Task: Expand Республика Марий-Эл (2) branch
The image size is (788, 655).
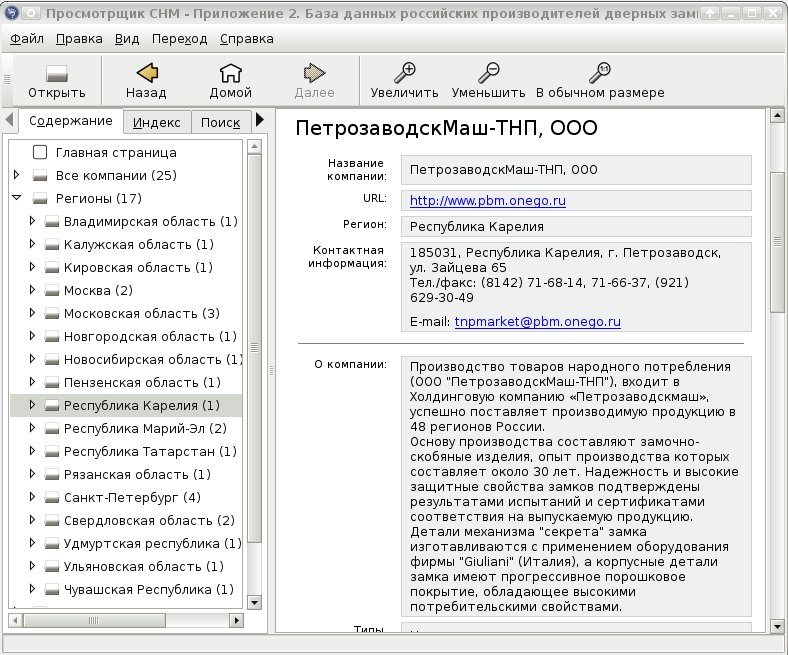Action: [x=32, y=428]
